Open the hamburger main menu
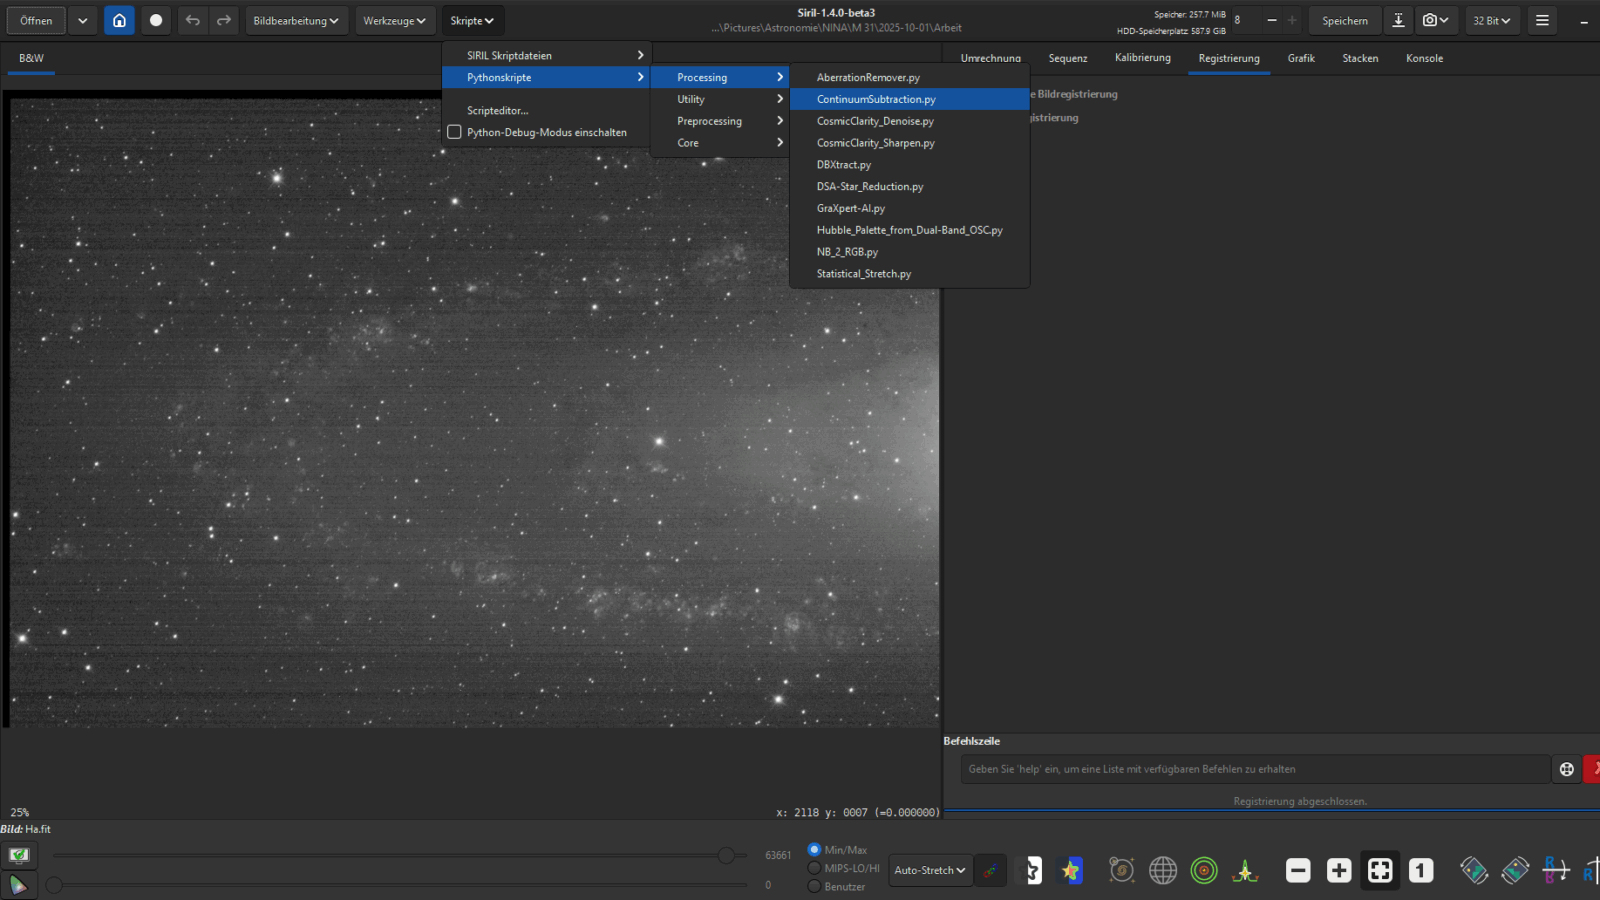The height and width of the screenshot is (900, 1600). (x=1542, y=20)
